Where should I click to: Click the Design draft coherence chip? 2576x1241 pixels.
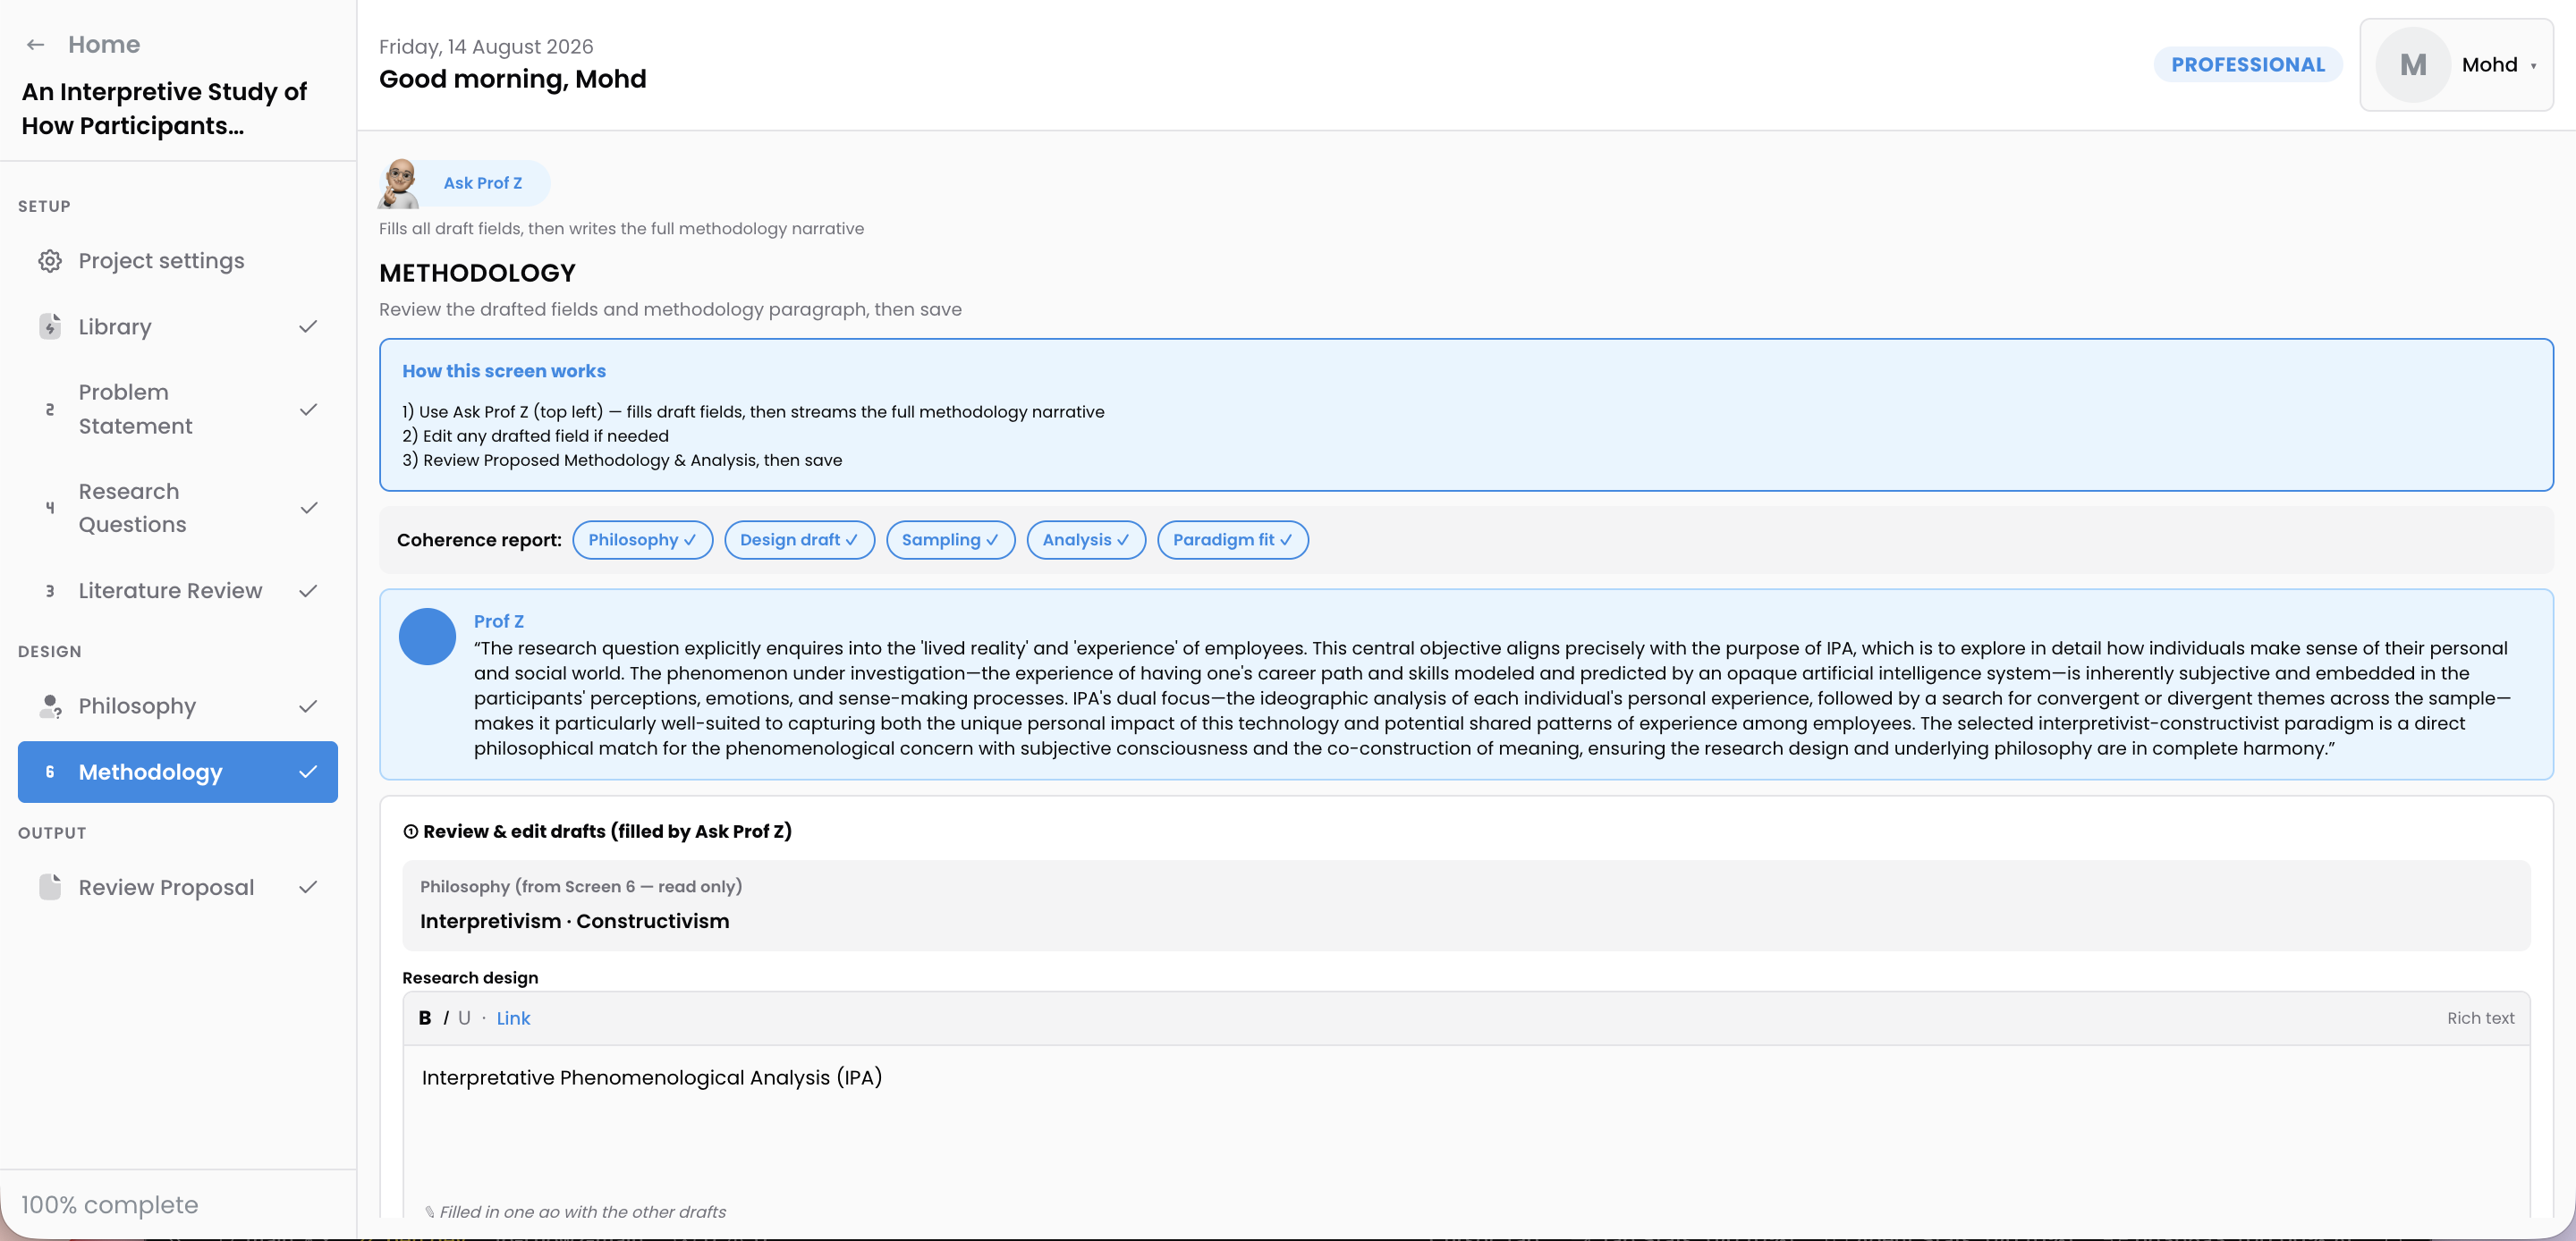tap(799, 540)
